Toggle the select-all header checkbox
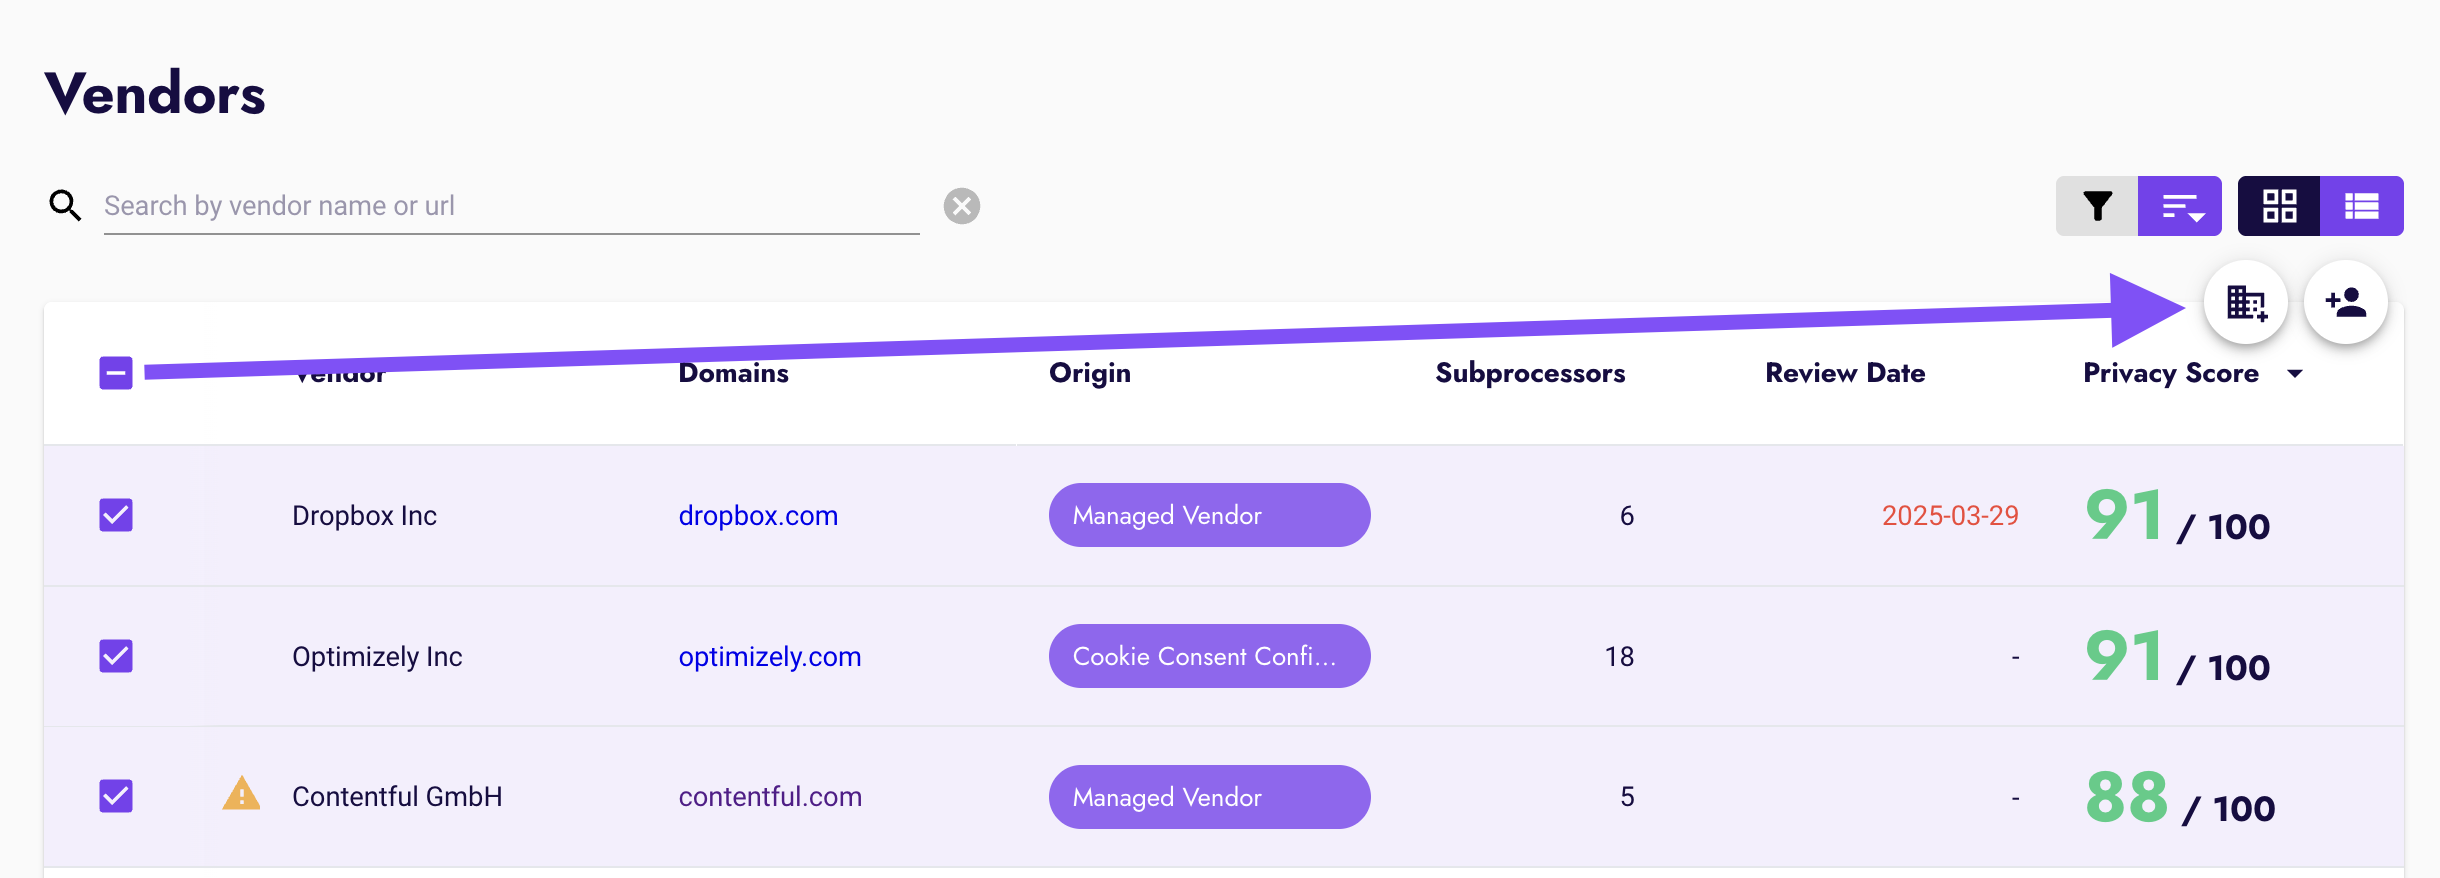This screenshot has width=2440, height=878. click(116, 373)
